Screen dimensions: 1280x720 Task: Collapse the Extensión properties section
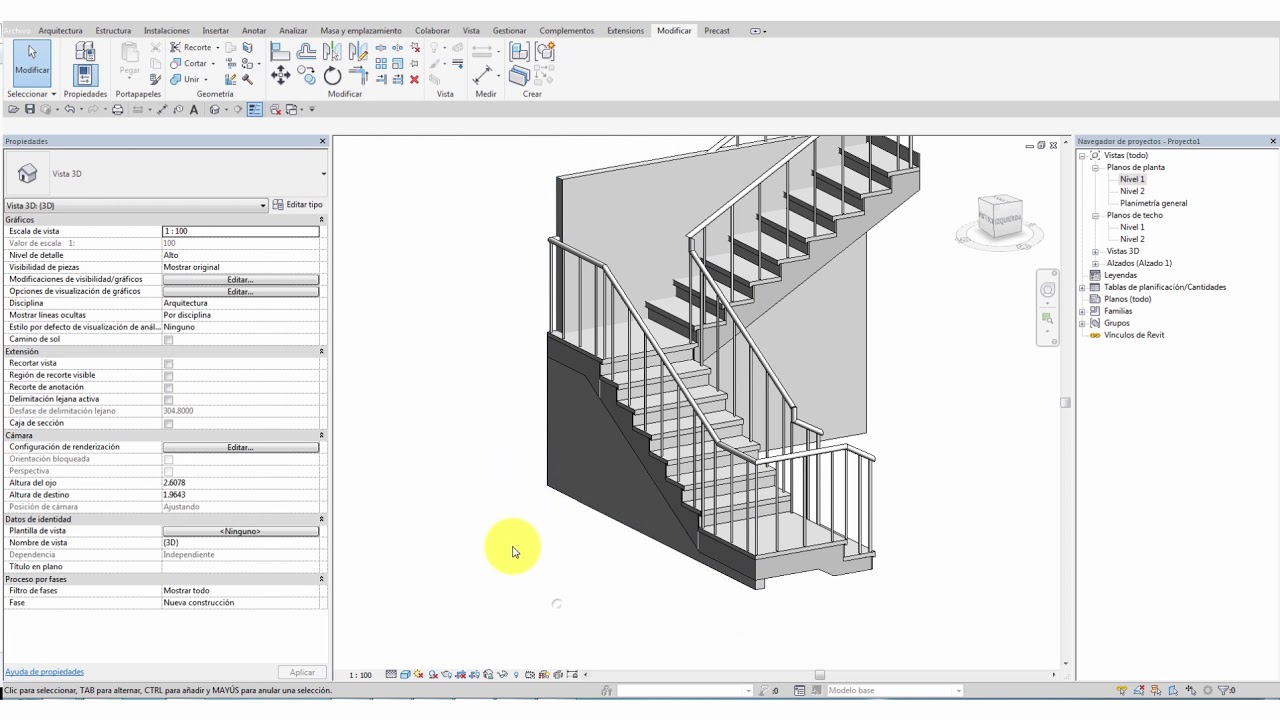point(321,352)
